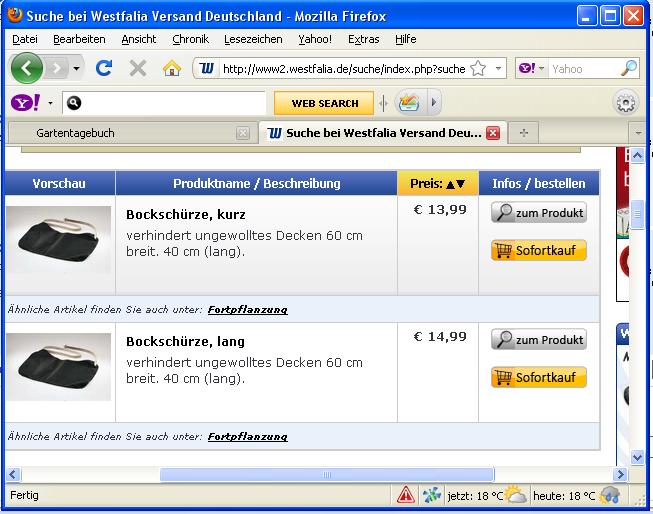Click the horizontal scrollbar thumb
The image size is (653, 514).
coord(327,474)
